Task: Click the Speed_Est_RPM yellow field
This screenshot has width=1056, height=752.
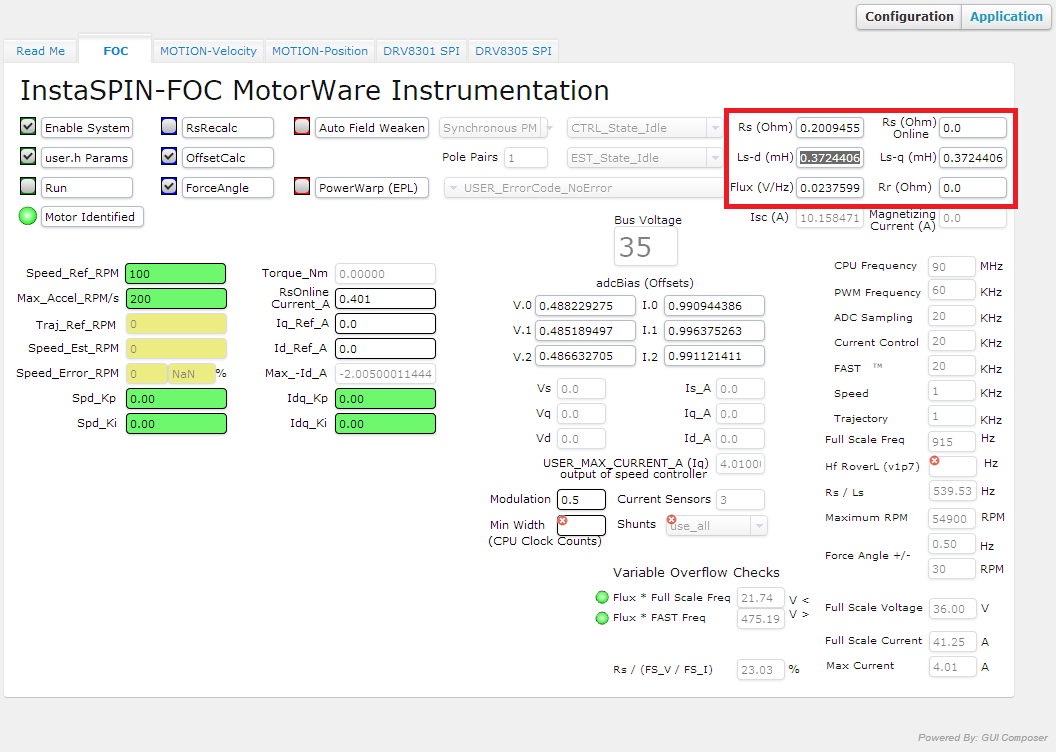Action: pyautogui.click(x=176, y=349)
